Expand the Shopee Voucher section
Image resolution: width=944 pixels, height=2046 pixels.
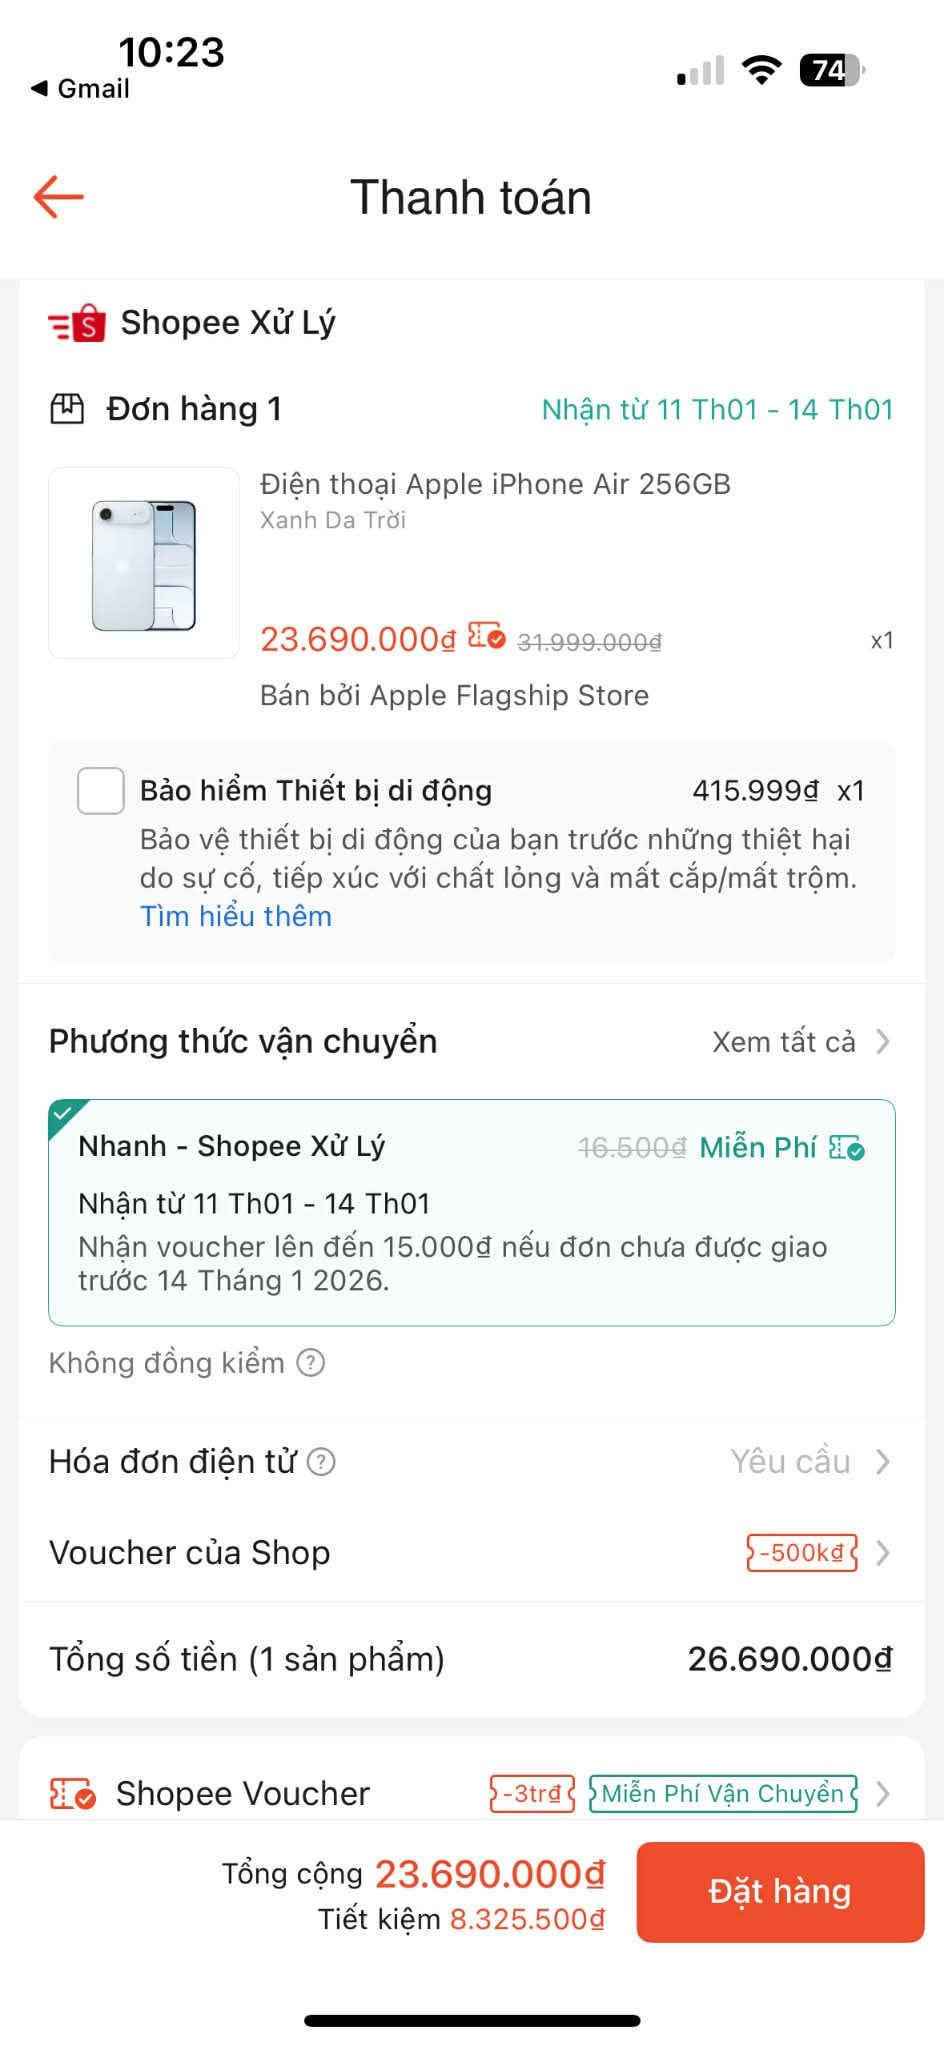click(x=884, y=1793)
